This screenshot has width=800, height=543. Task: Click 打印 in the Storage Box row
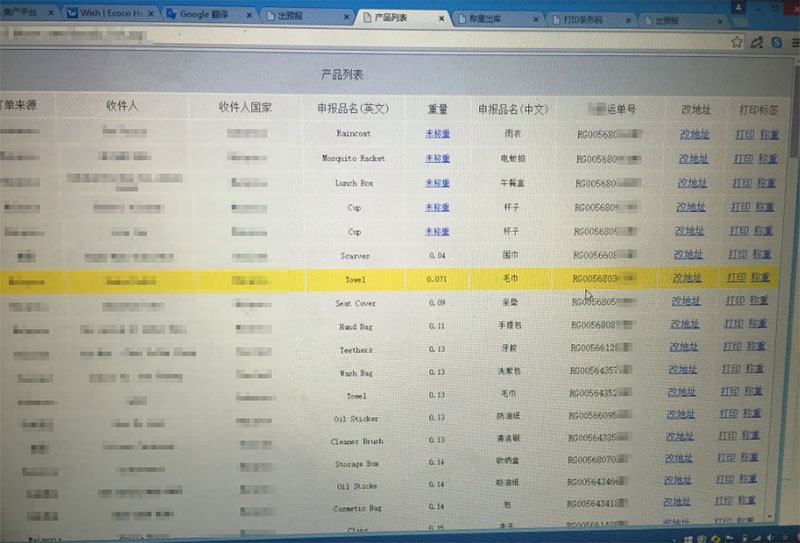point(726,457)
